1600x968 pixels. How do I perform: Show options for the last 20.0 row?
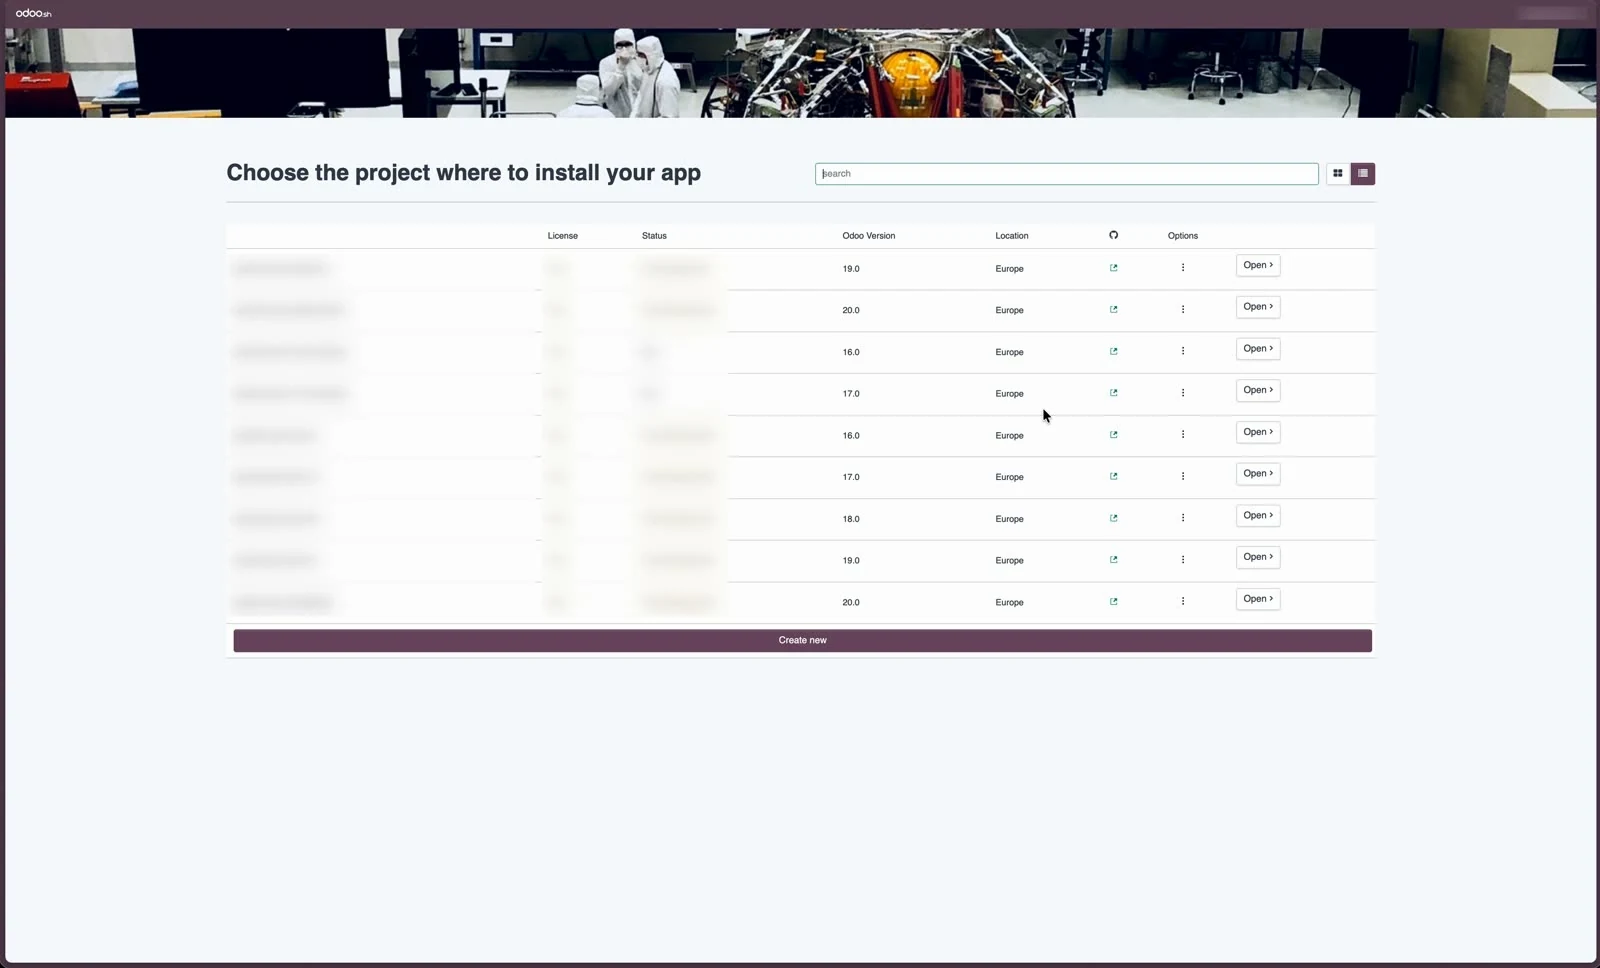pos(1182,602)
